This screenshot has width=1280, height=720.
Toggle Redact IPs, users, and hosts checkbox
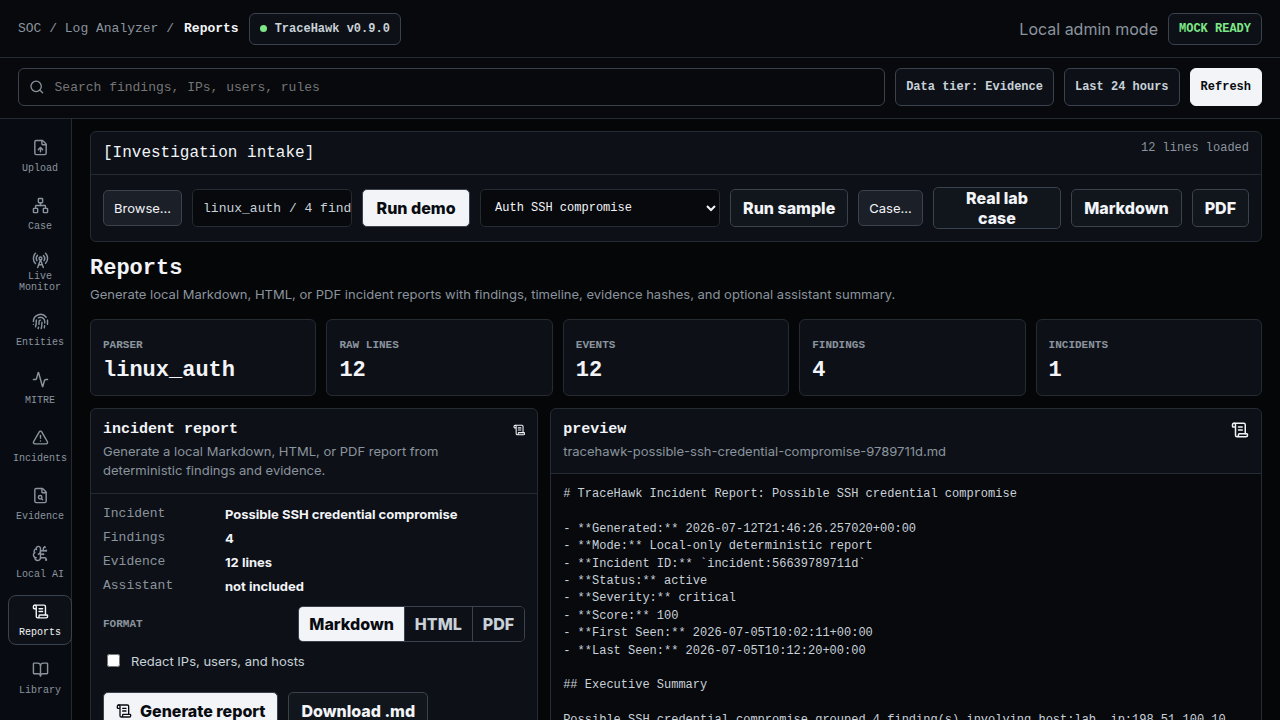pos(113,661)
